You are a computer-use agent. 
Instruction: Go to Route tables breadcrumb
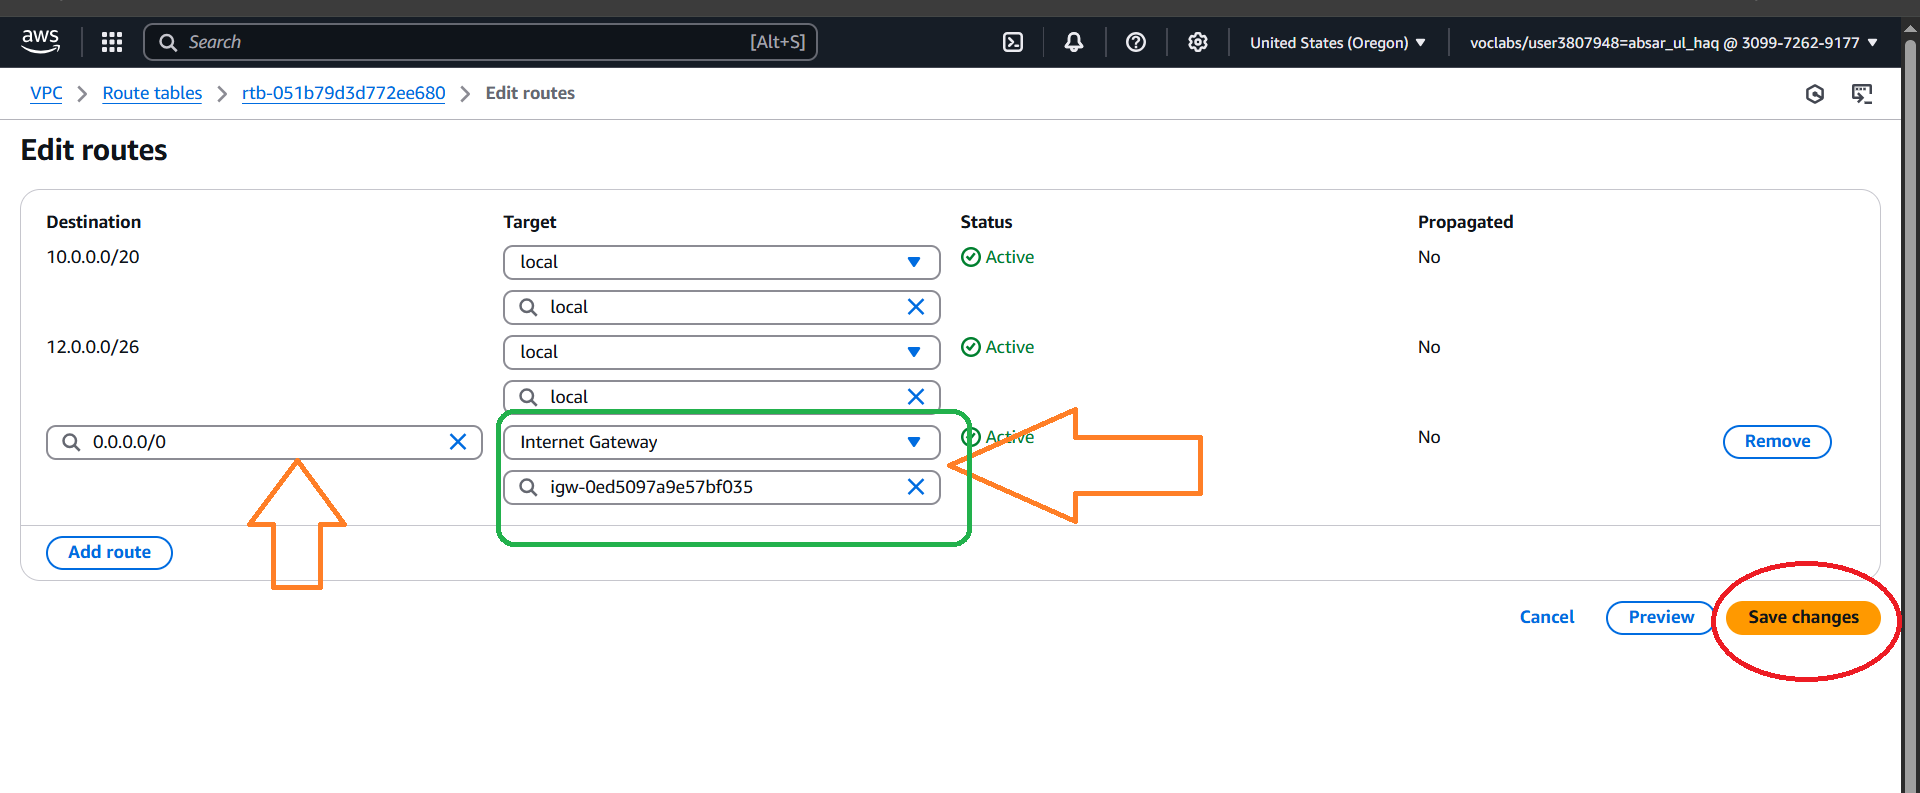point(152,93)
